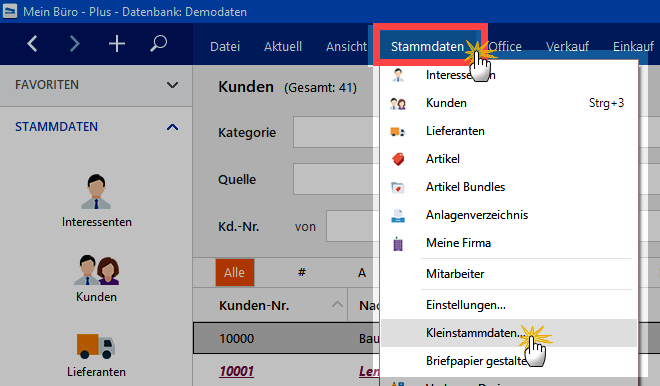Open Anlagenverzeichnis from the menu
The image size is (660, 386).
(509, 215)
